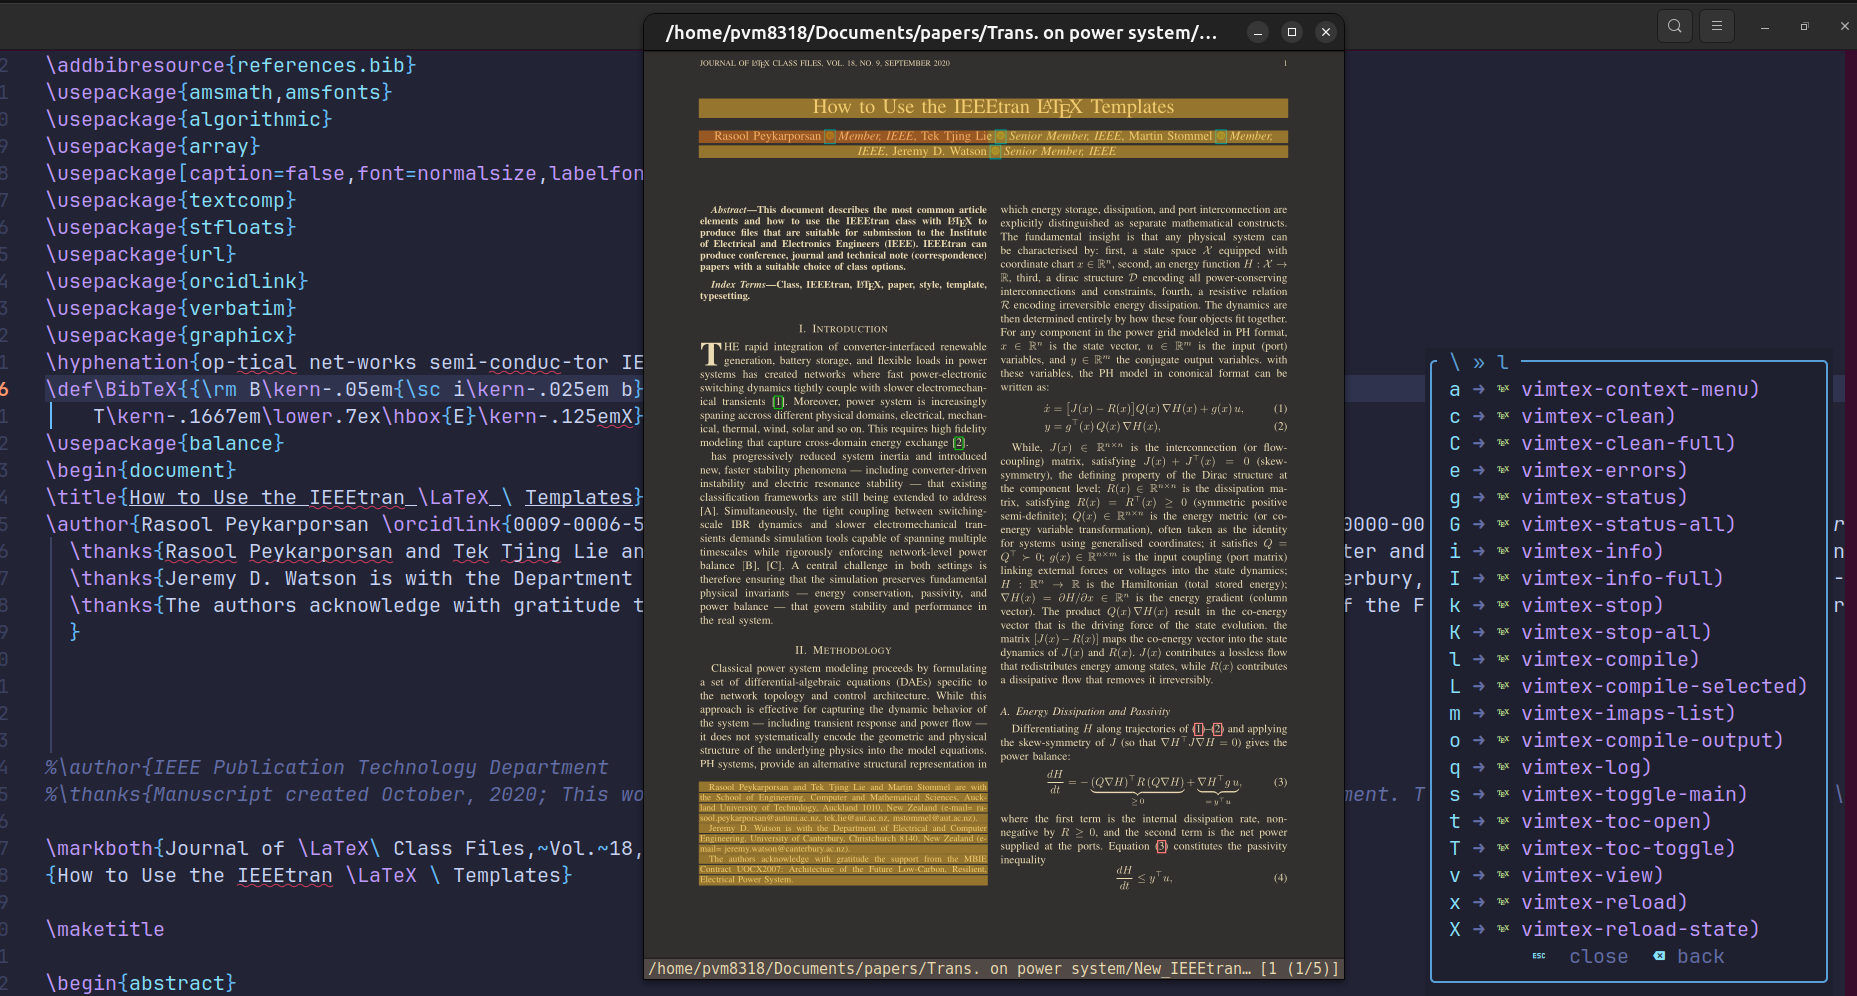Click \addbibresource{references.bib} line in editor
Screen dimensions: 1857x996
(231, 65)
